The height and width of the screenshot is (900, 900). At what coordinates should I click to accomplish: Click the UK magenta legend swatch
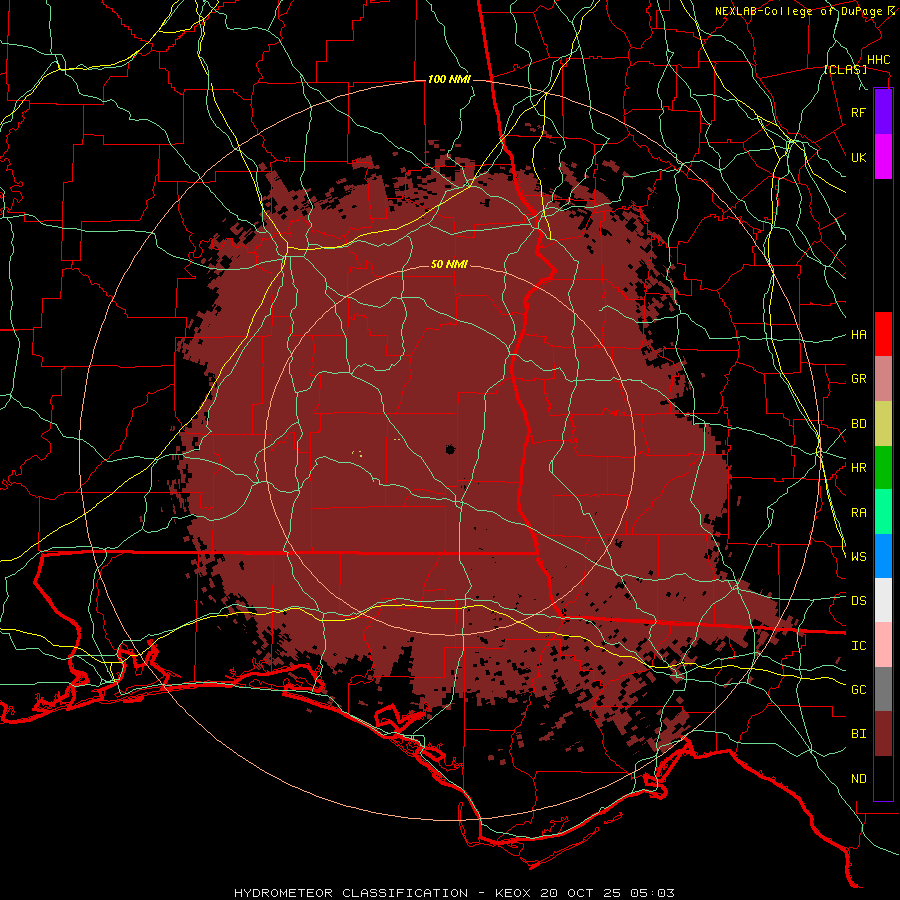pyautogui.click(x=883, y=157)
